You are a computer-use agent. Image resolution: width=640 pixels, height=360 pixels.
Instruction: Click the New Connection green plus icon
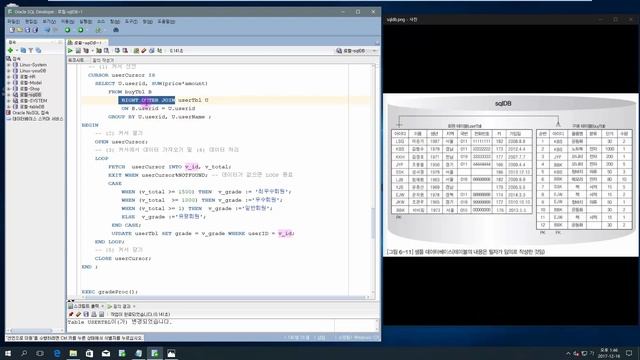[10, 50]
